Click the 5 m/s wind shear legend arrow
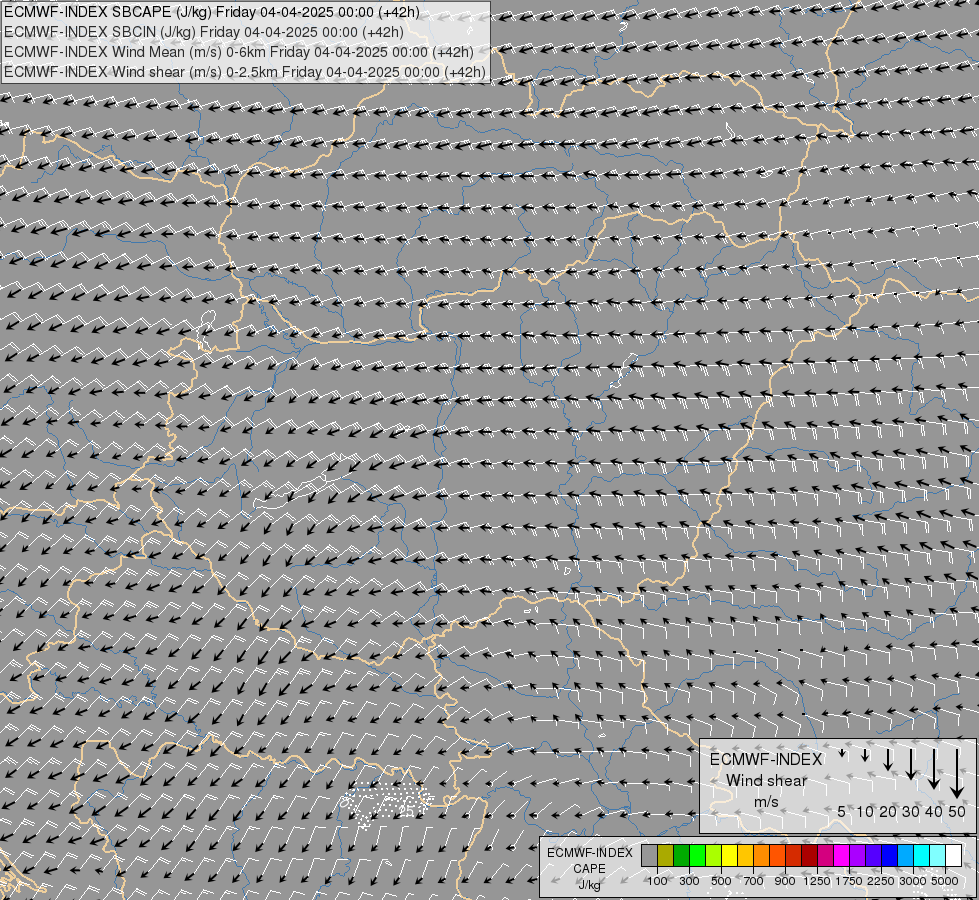 click(x=842, y=753)
